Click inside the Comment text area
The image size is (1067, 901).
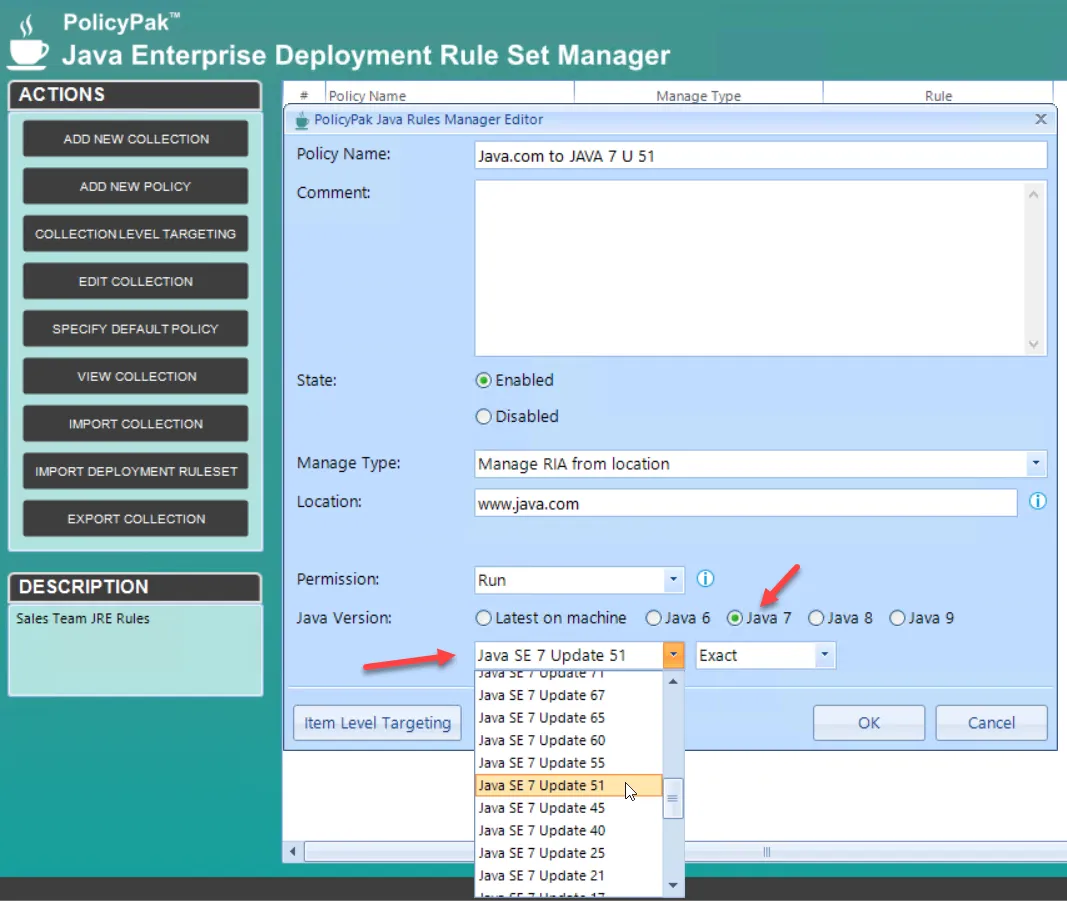pyautogui.click(x=749, y=268)
